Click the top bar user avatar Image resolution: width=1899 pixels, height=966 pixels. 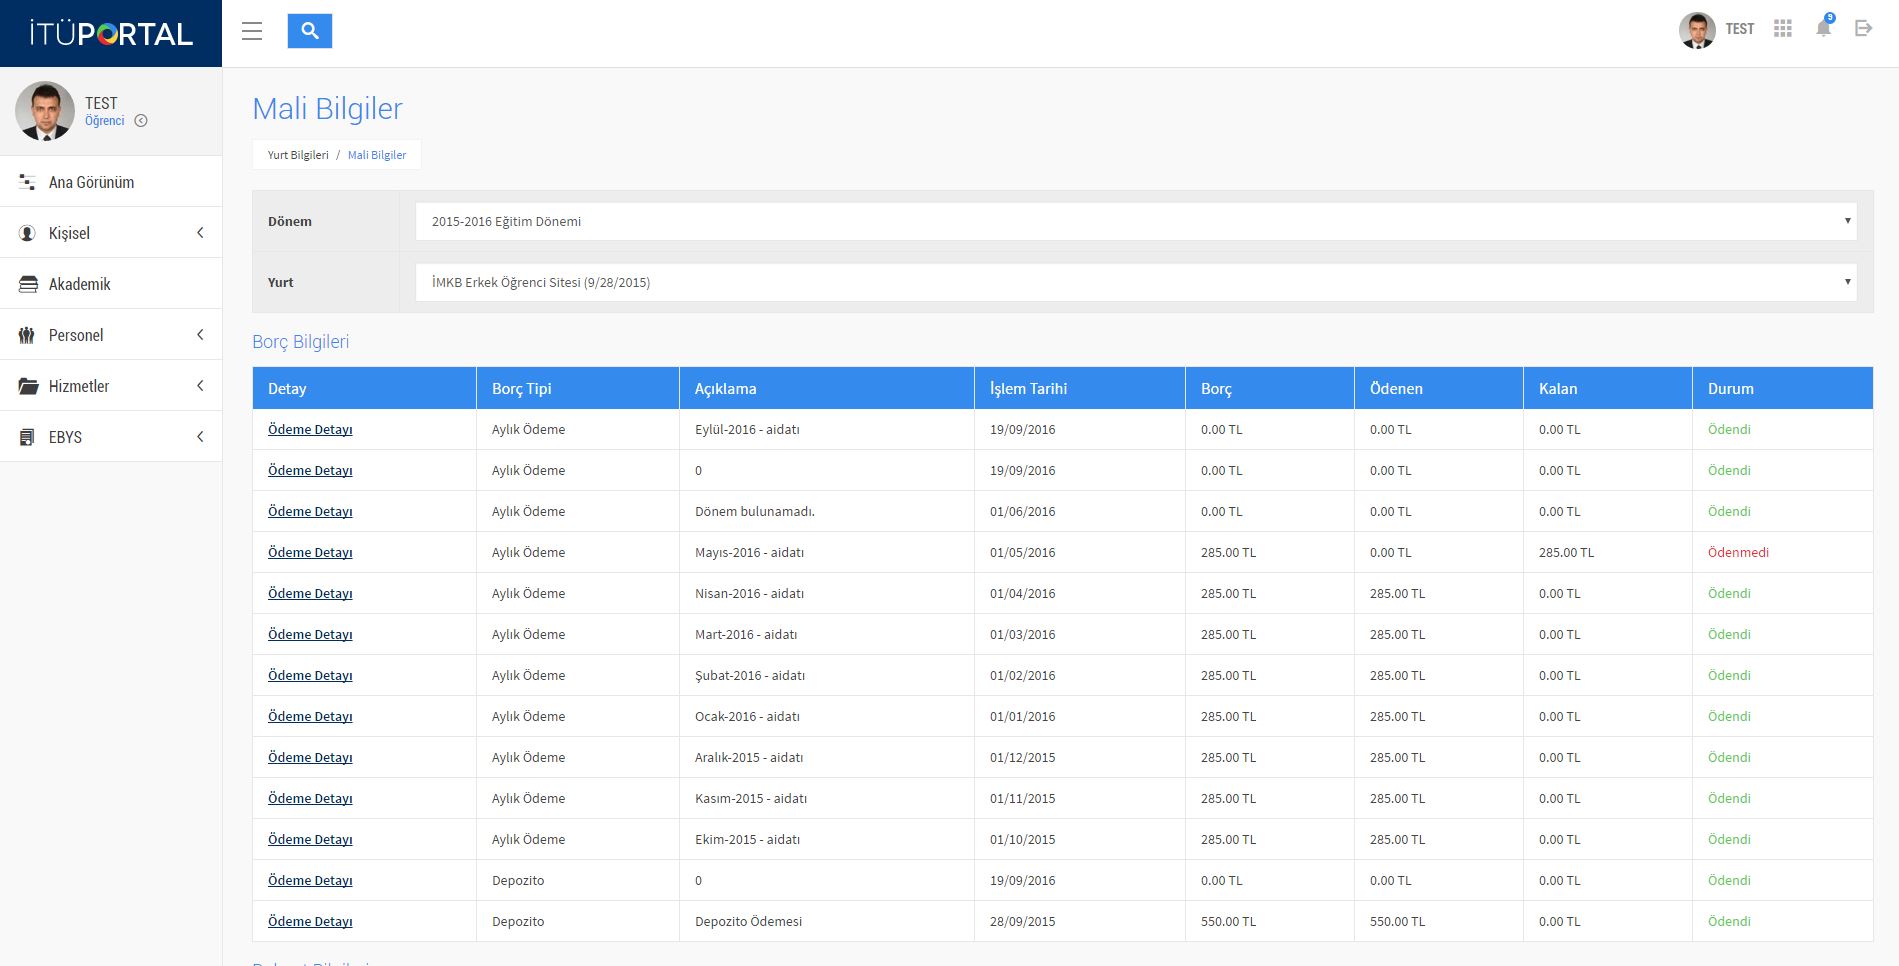point(1697,30)
